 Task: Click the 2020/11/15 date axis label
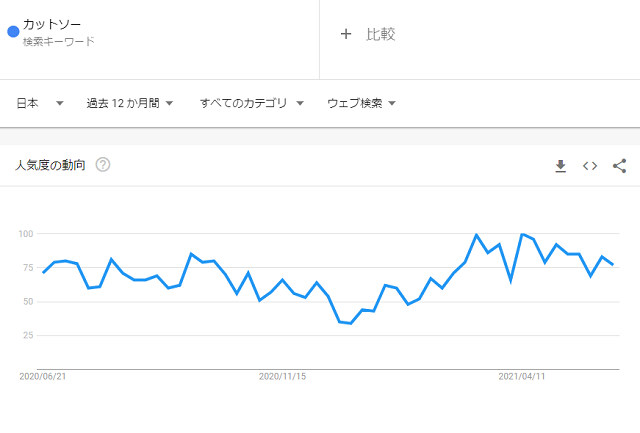[282, 376]
